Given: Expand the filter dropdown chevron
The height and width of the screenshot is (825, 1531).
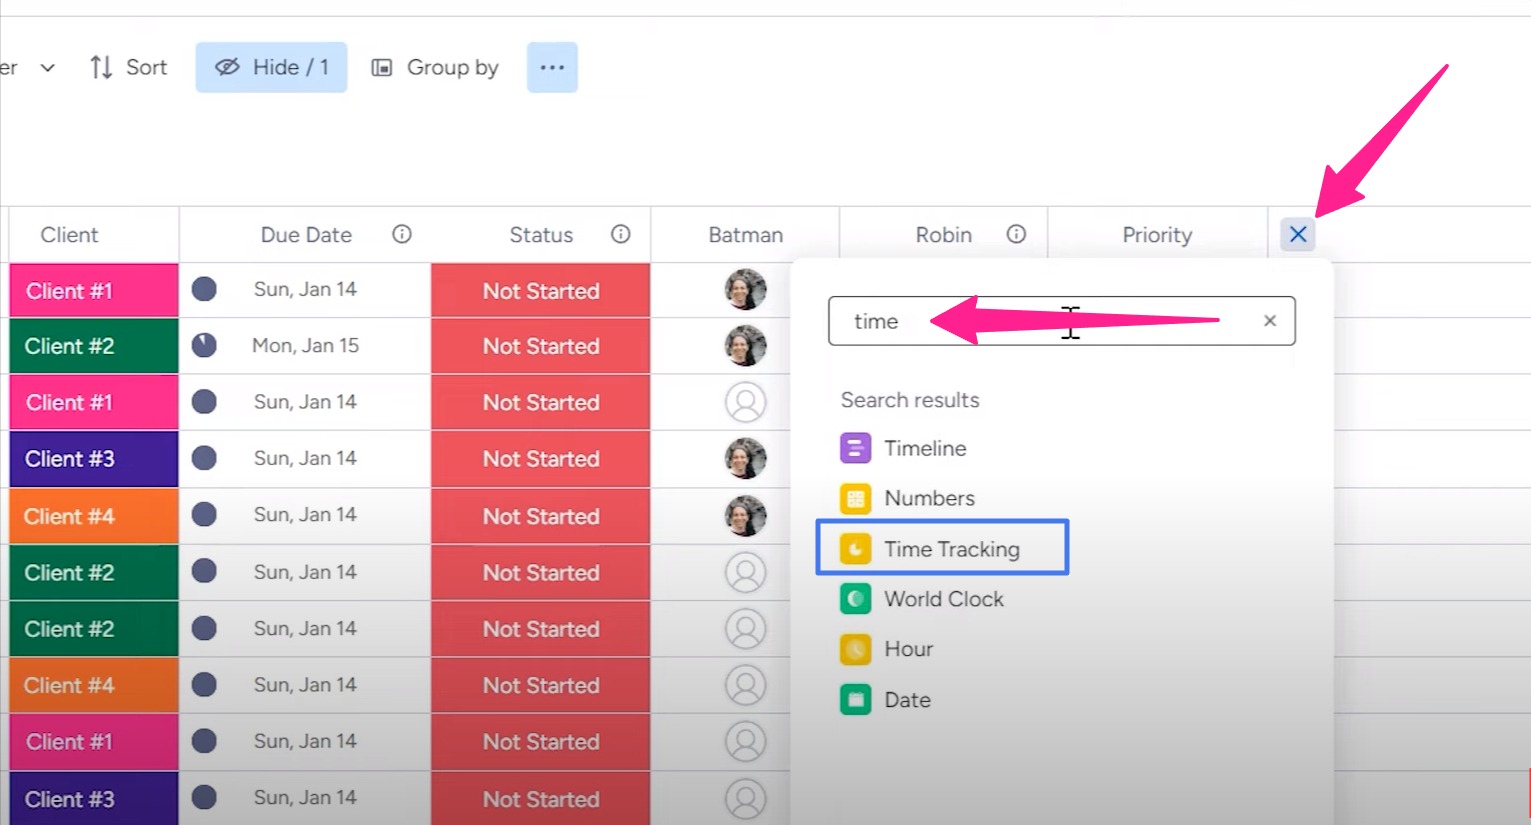Looking at the screenshot, I should [x=47, y=67].
